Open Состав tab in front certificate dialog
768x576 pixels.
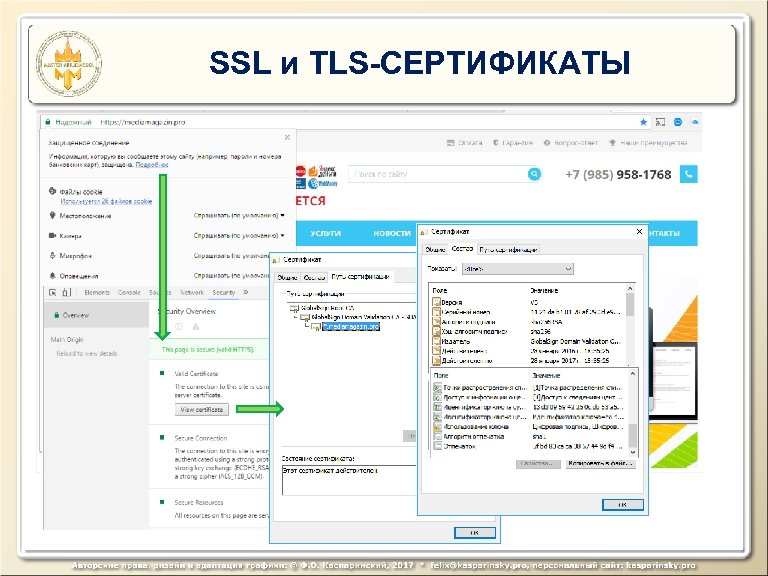tap(462, 248)
